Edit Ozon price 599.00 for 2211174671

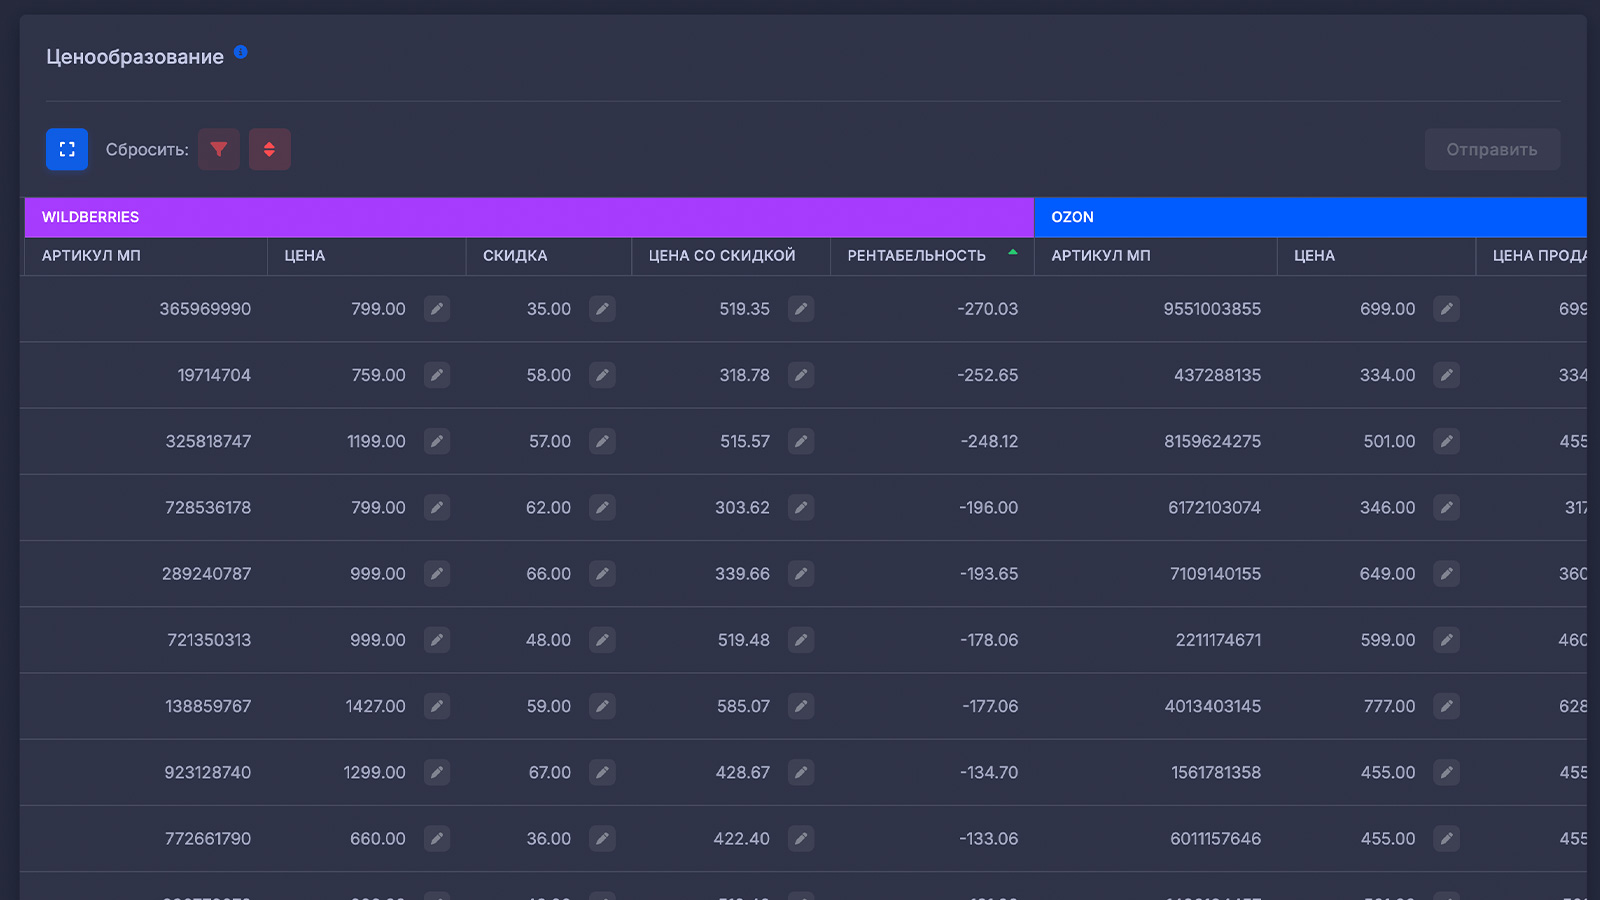(x=1447, y=640)
